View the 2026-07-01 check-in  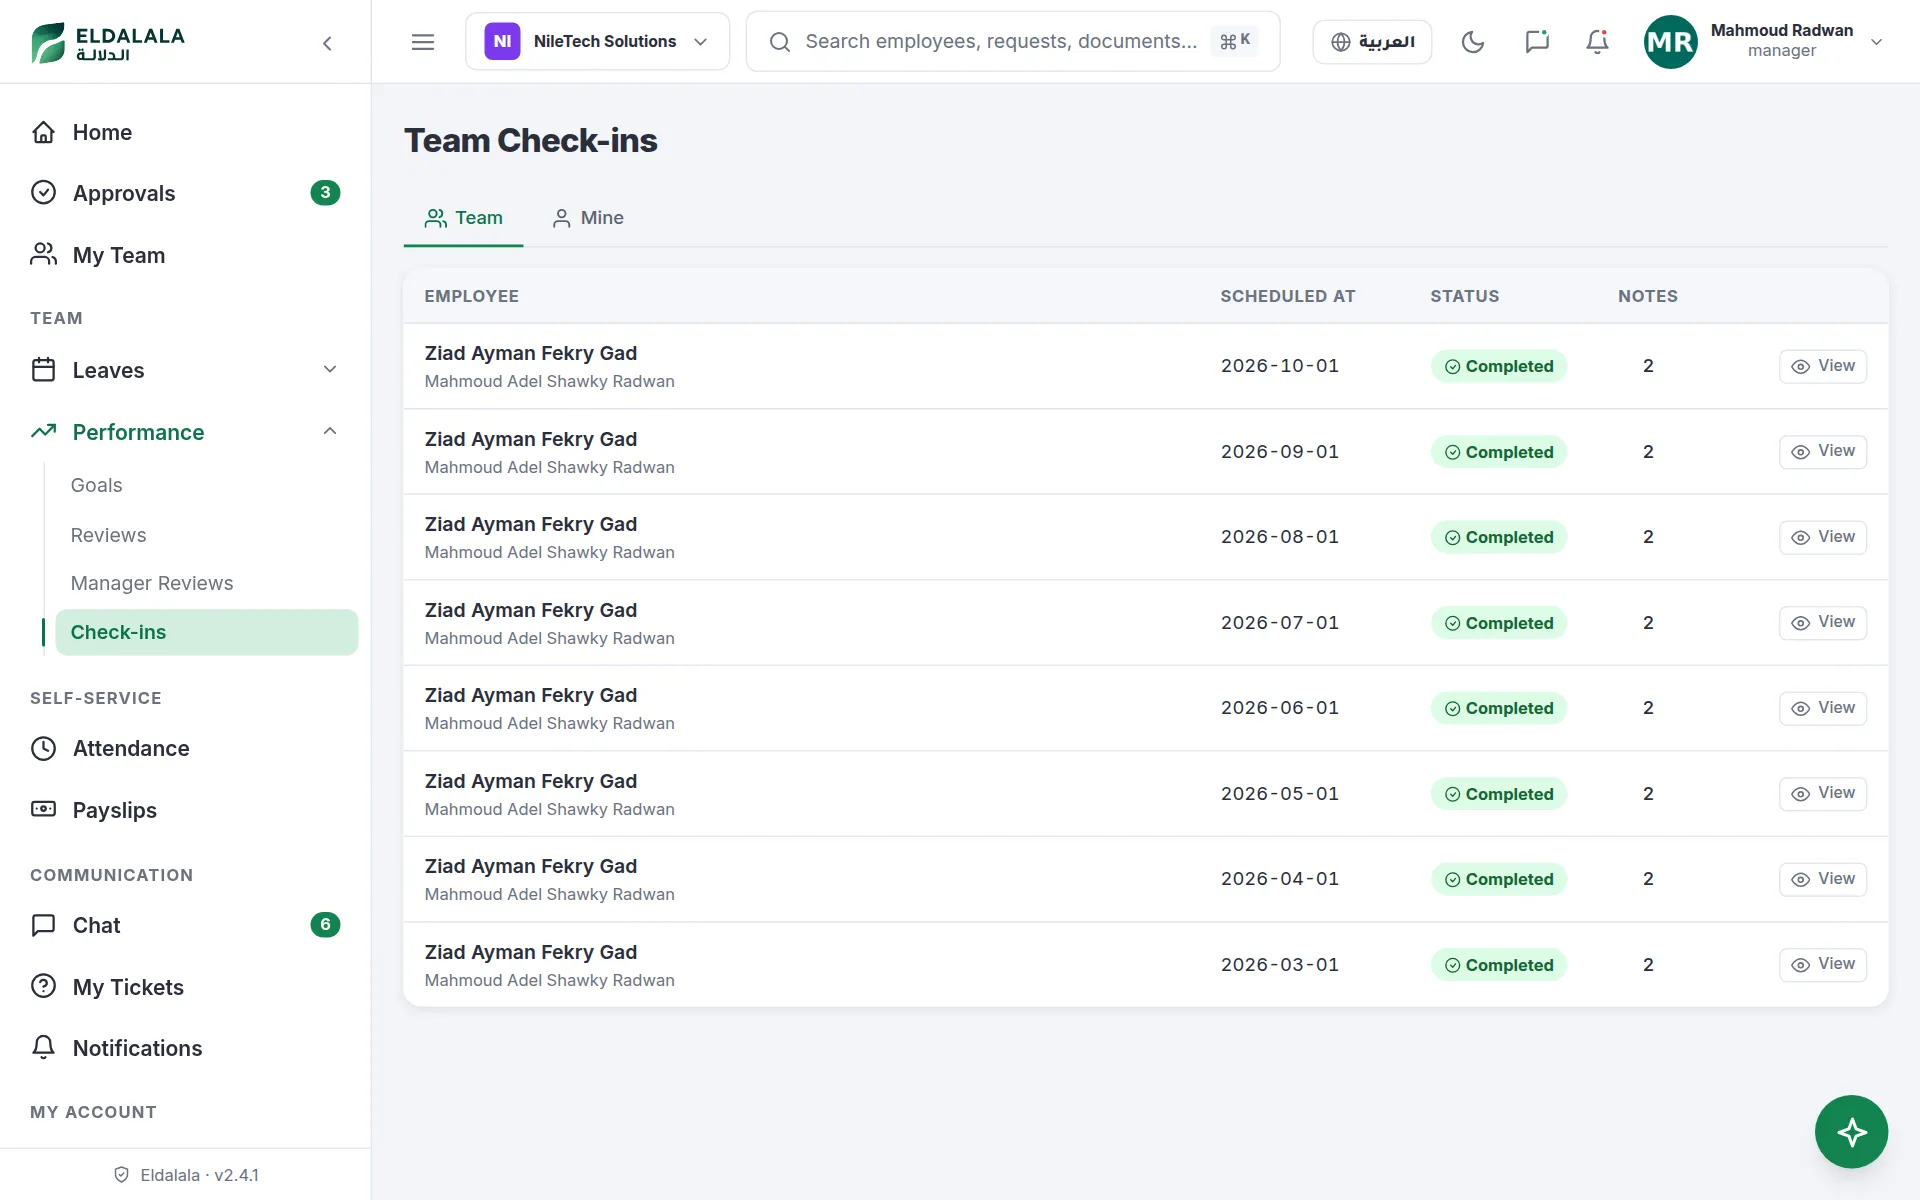coord(1822,622)
